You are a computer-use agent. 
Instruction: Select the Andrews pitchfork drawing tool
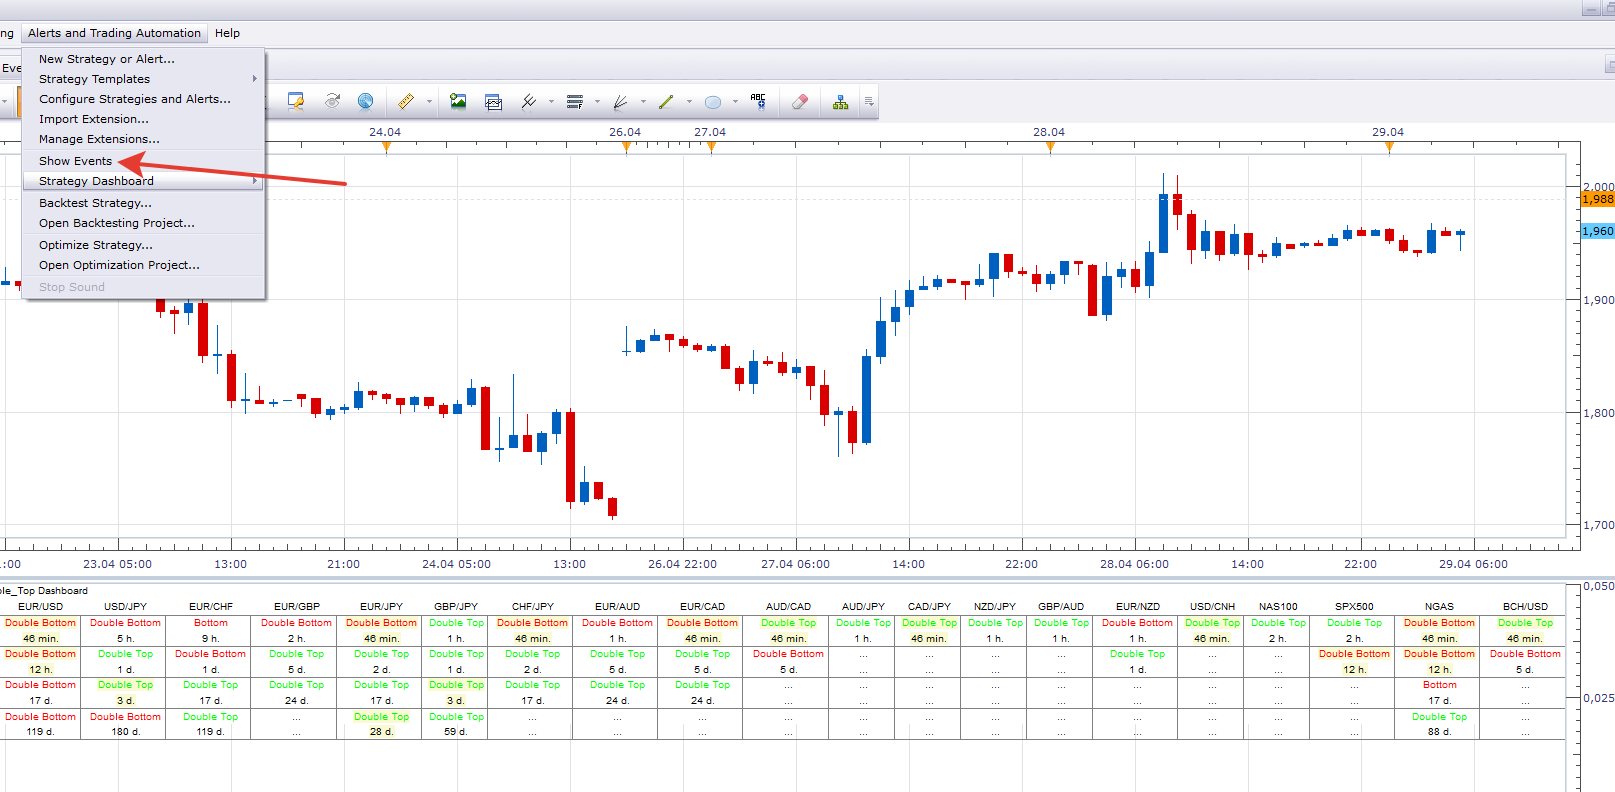(x=529, y=101)
